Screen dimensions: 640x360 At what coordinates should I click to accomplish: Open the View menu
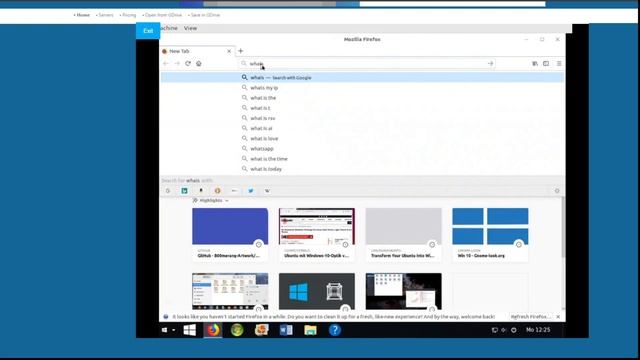190,28
